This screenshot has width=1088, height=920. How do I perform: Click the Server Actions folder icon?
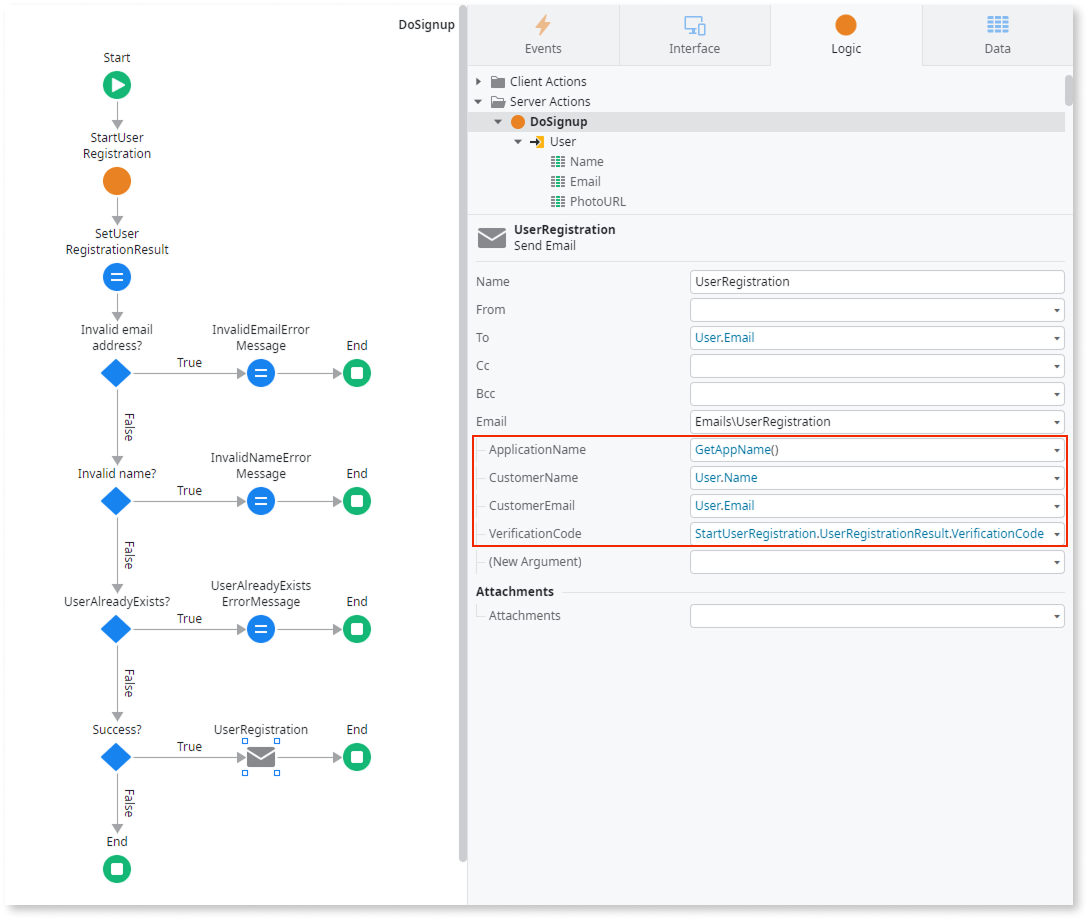498,102
